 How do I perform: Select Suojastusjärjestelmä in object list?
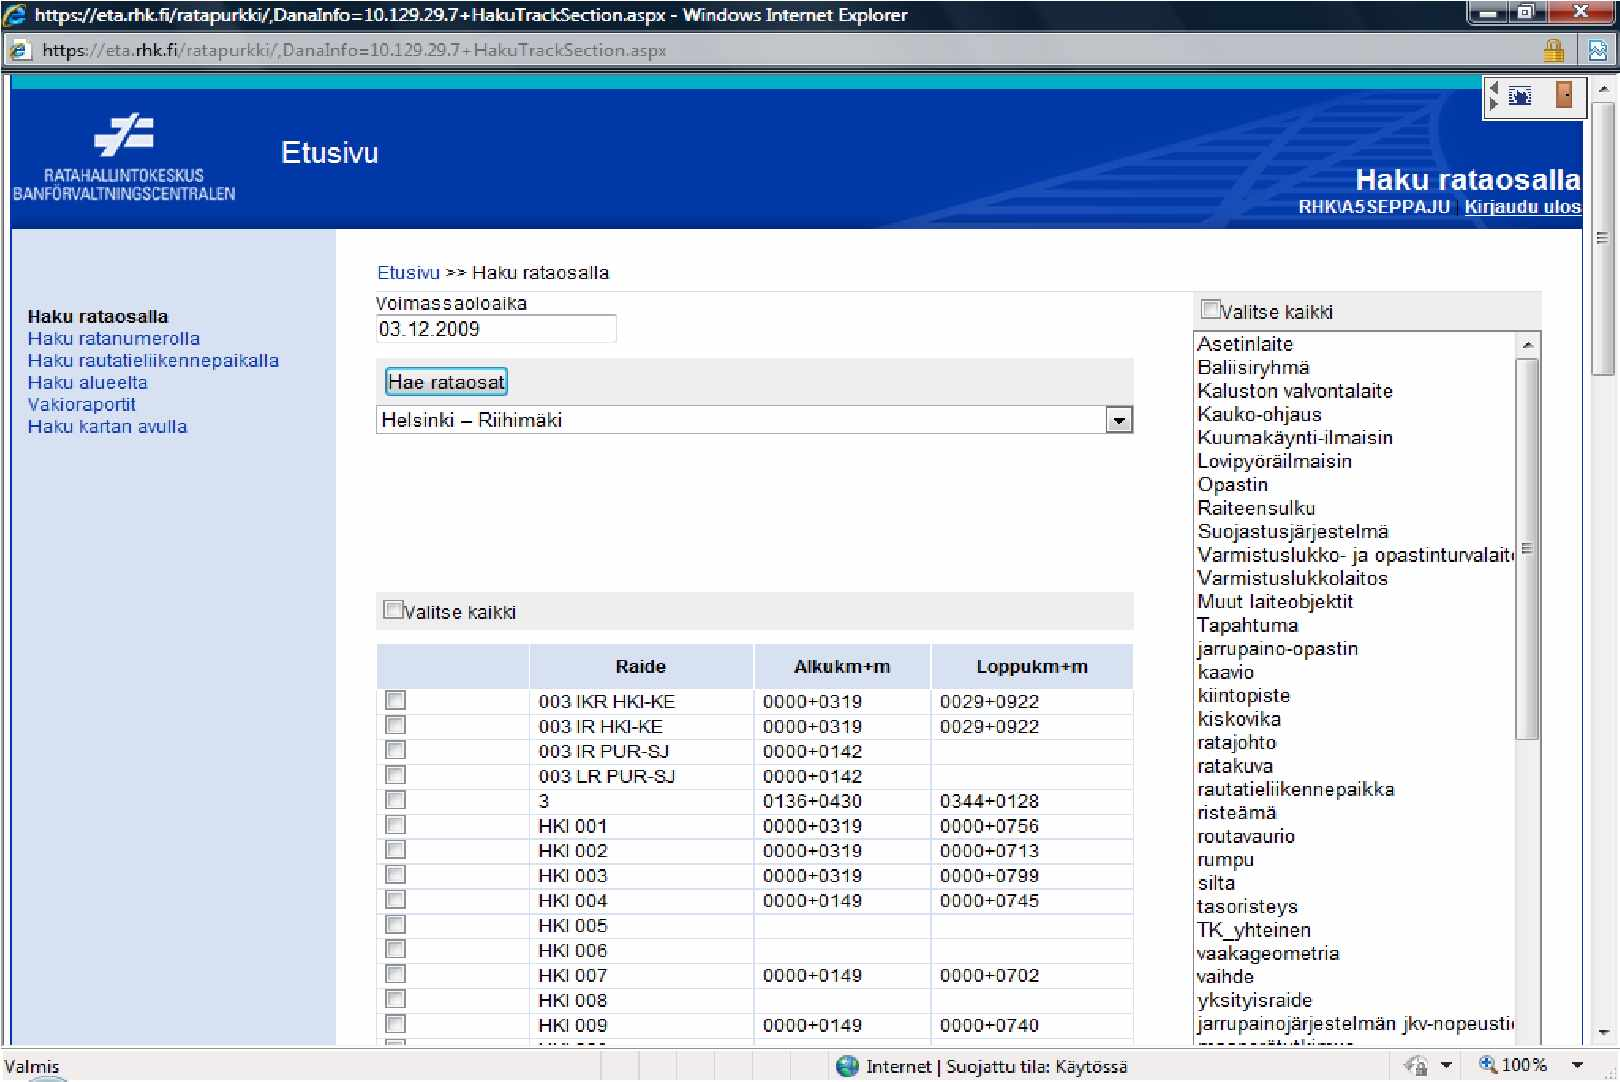[1293, 531]
